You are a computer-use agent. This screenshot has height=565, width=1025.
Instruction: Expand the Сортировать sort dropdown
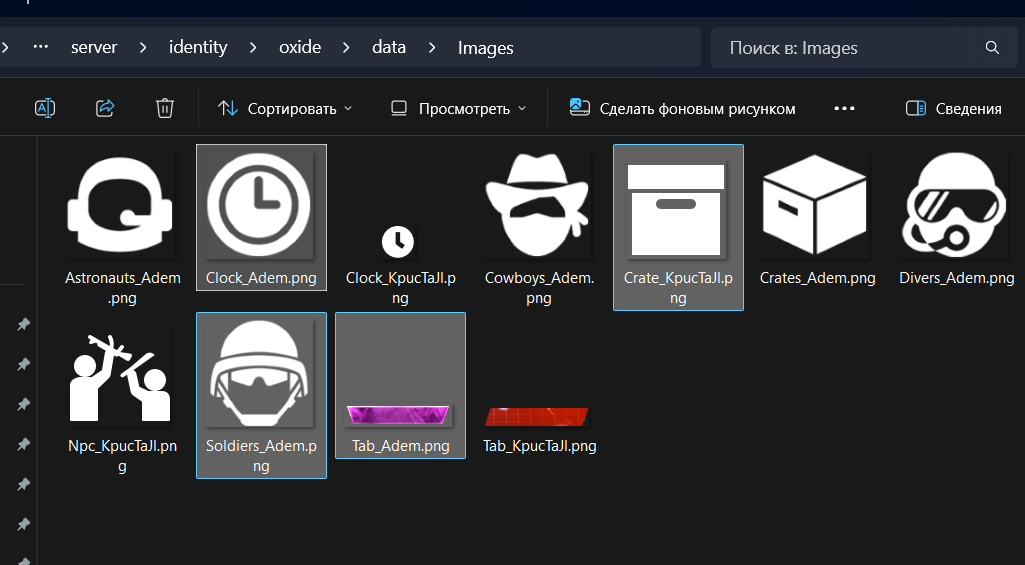[x=285, y=108]
